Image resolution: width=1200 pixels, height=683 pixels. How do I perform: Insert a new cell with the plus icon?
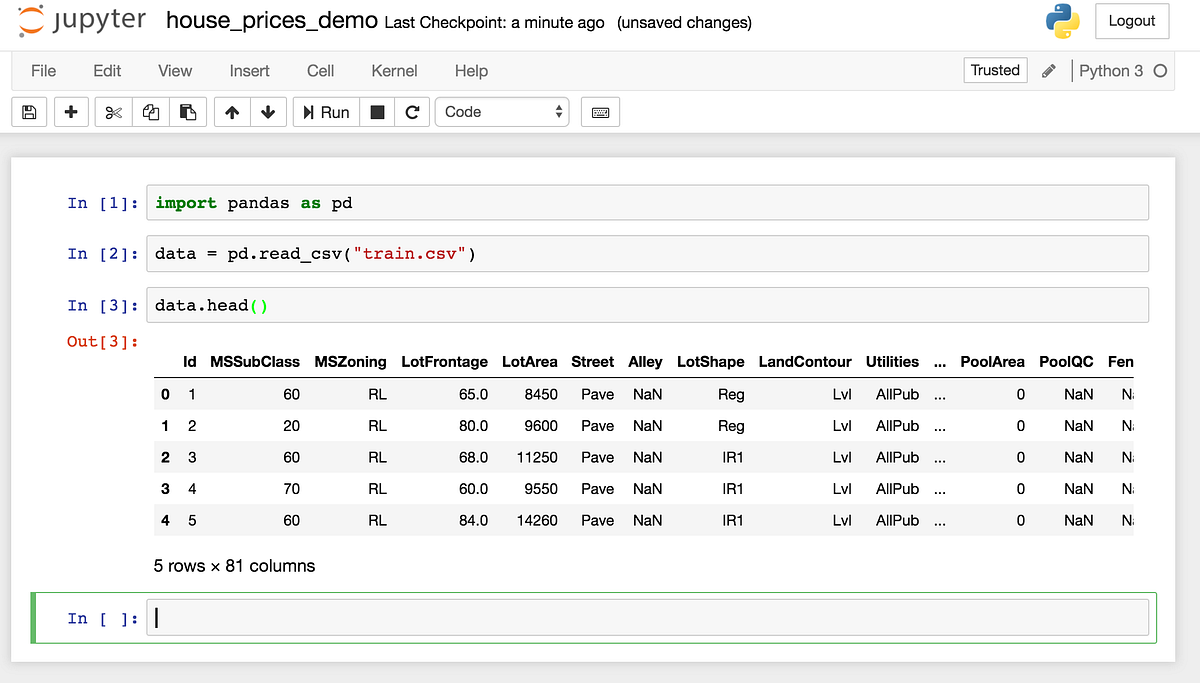tap(70, 112)
